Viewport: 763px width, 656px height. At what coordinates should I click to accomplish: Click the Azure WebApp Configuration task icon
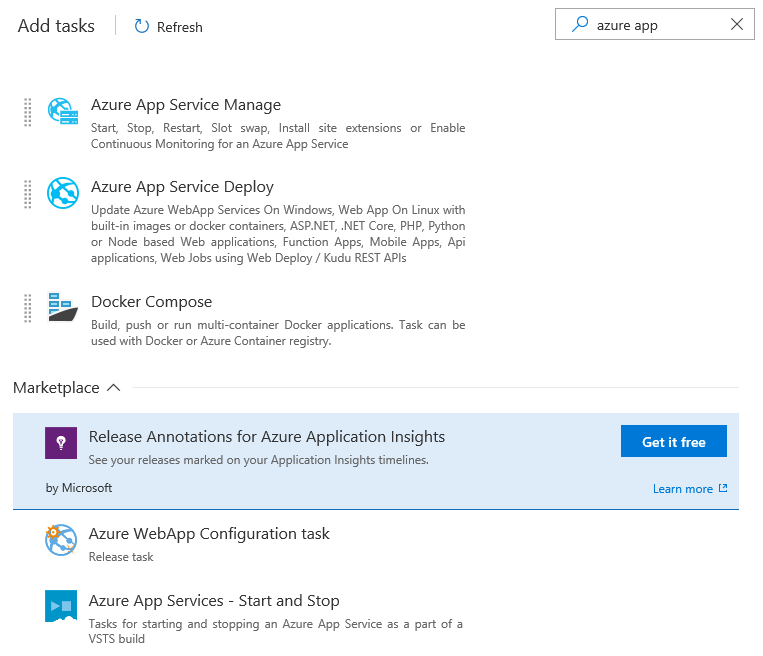pos(61,540)
